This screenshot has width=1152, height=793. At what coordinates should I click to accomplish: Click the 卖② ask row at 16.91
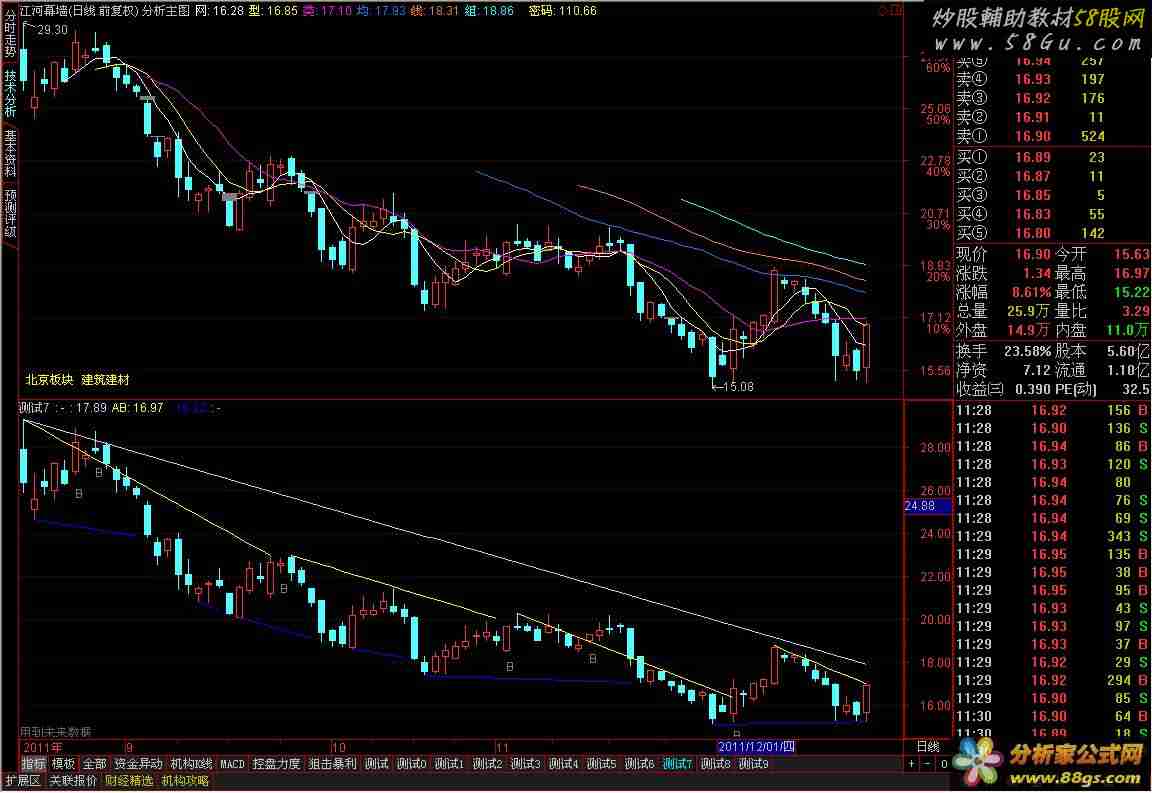[1051, 118]
